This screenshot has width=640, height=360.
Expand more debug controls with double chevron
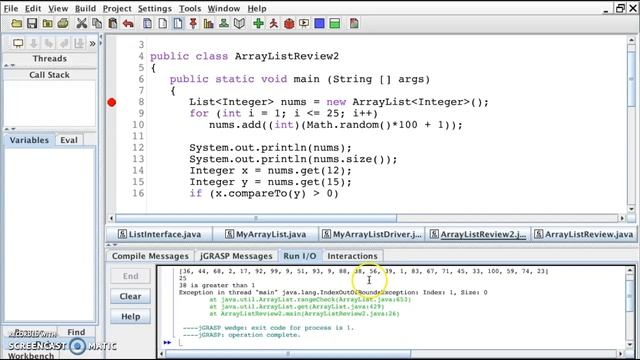pos(92,43)
